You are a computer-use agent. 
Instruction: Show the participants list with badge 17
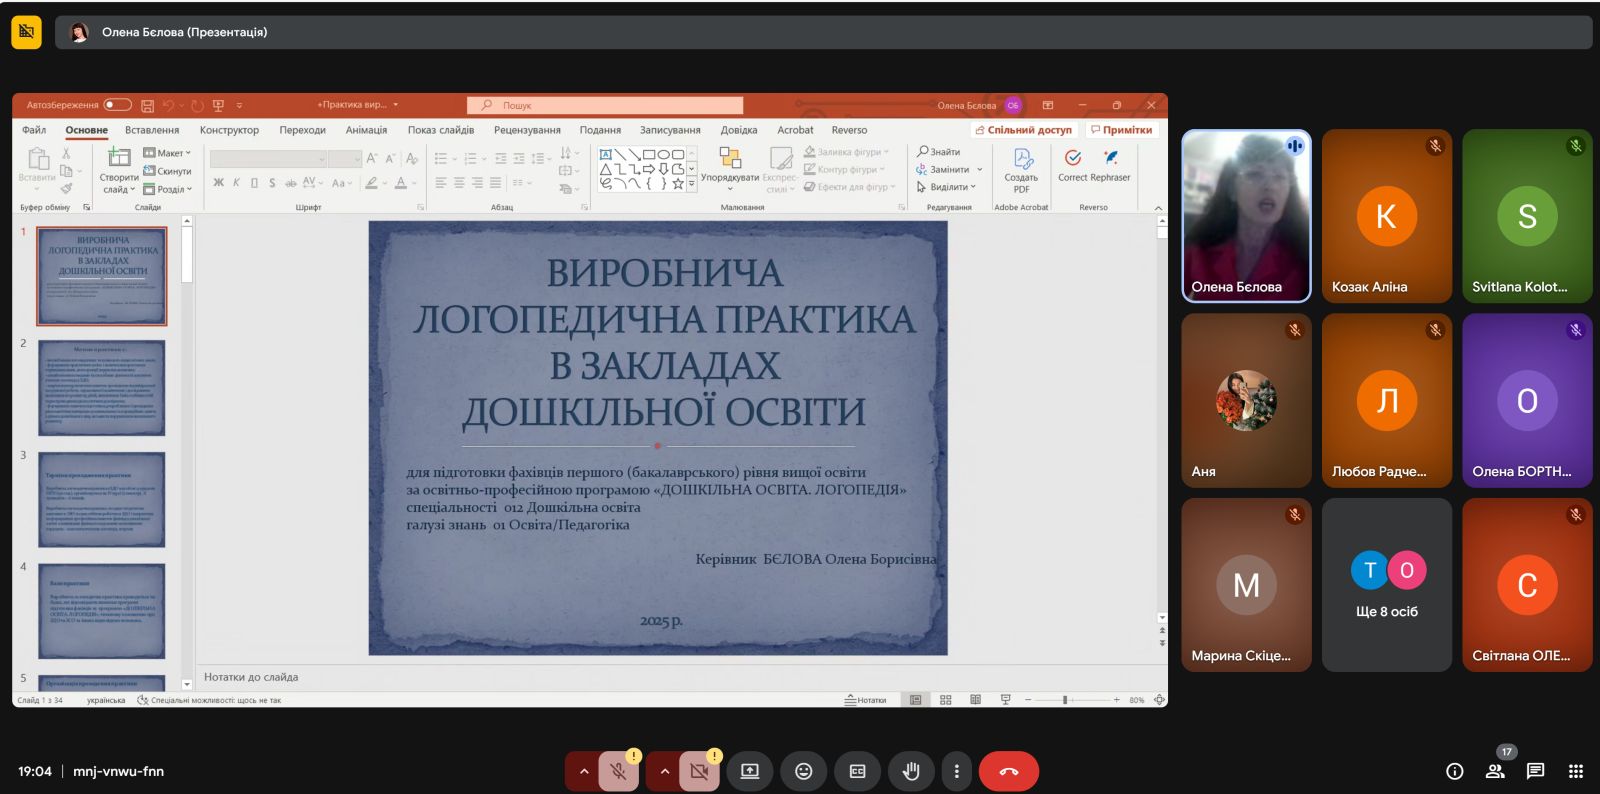tap(1495, 771)
